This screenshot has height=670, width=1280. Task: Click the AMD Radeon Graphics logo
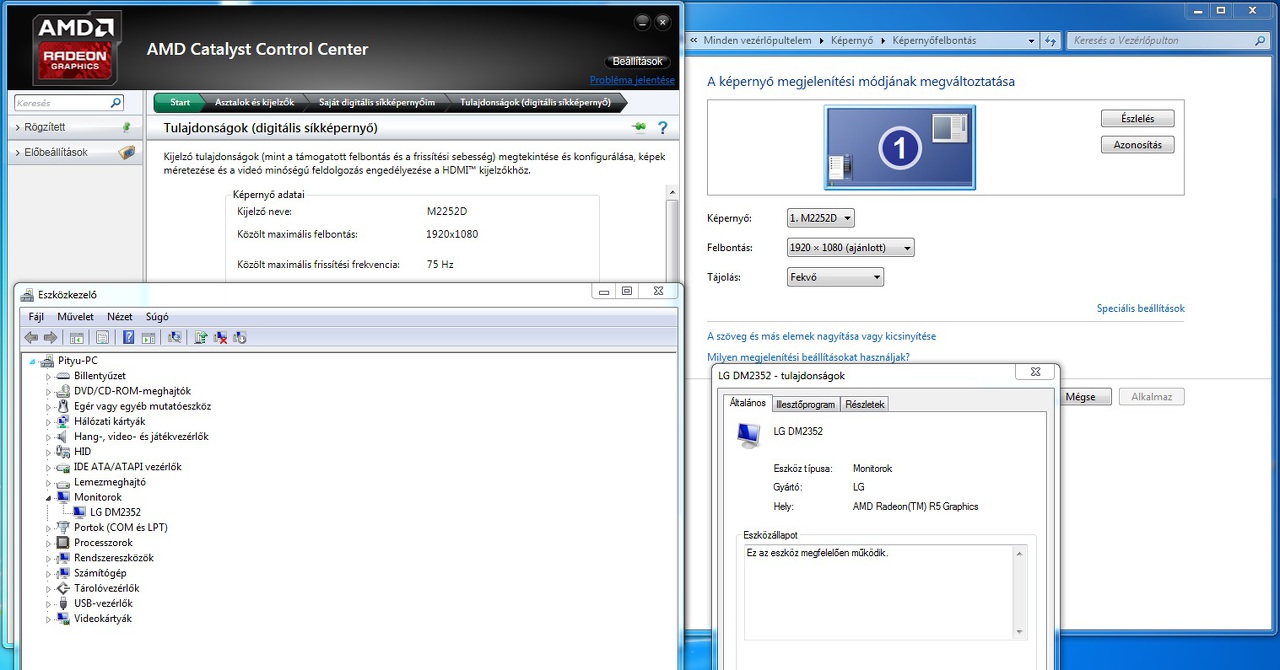[x=77, y=46]
